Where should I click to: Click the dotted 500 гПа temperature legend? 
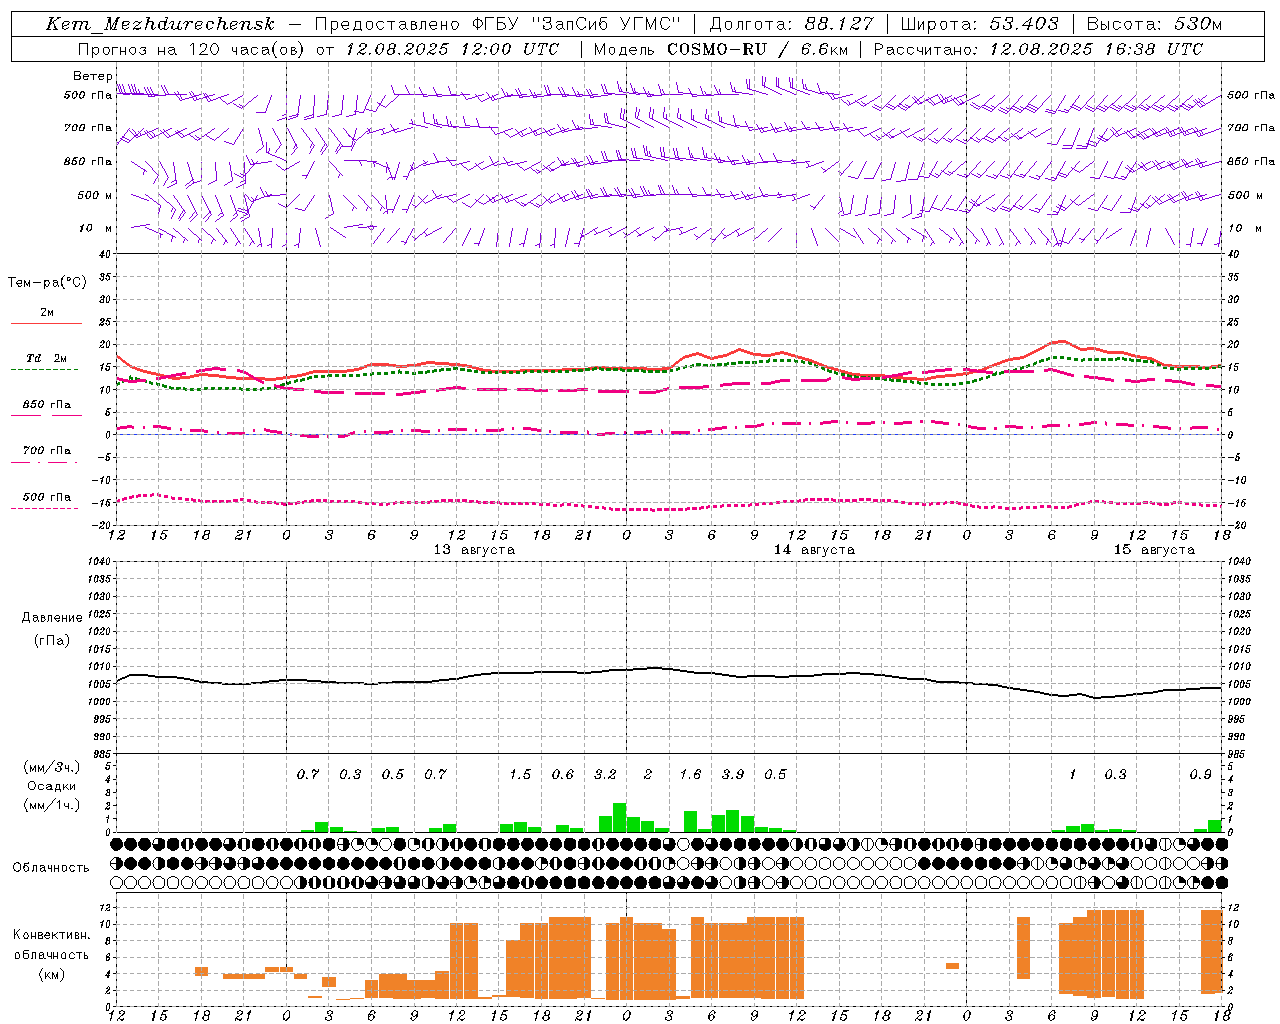(46, 501)
